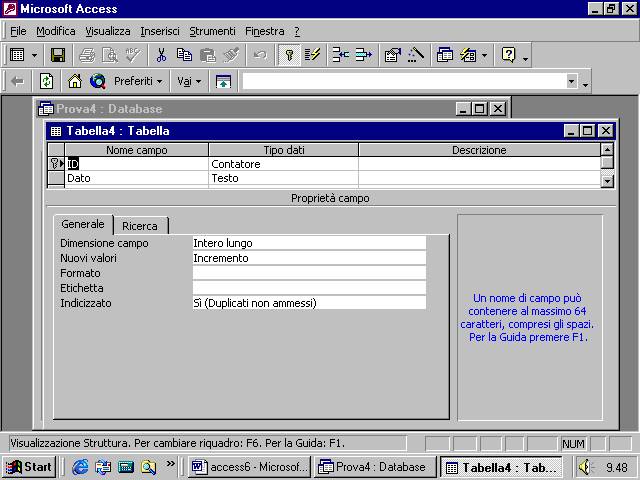
Task: Open the view selector dropdown arrow
Action: pos(34,55)
